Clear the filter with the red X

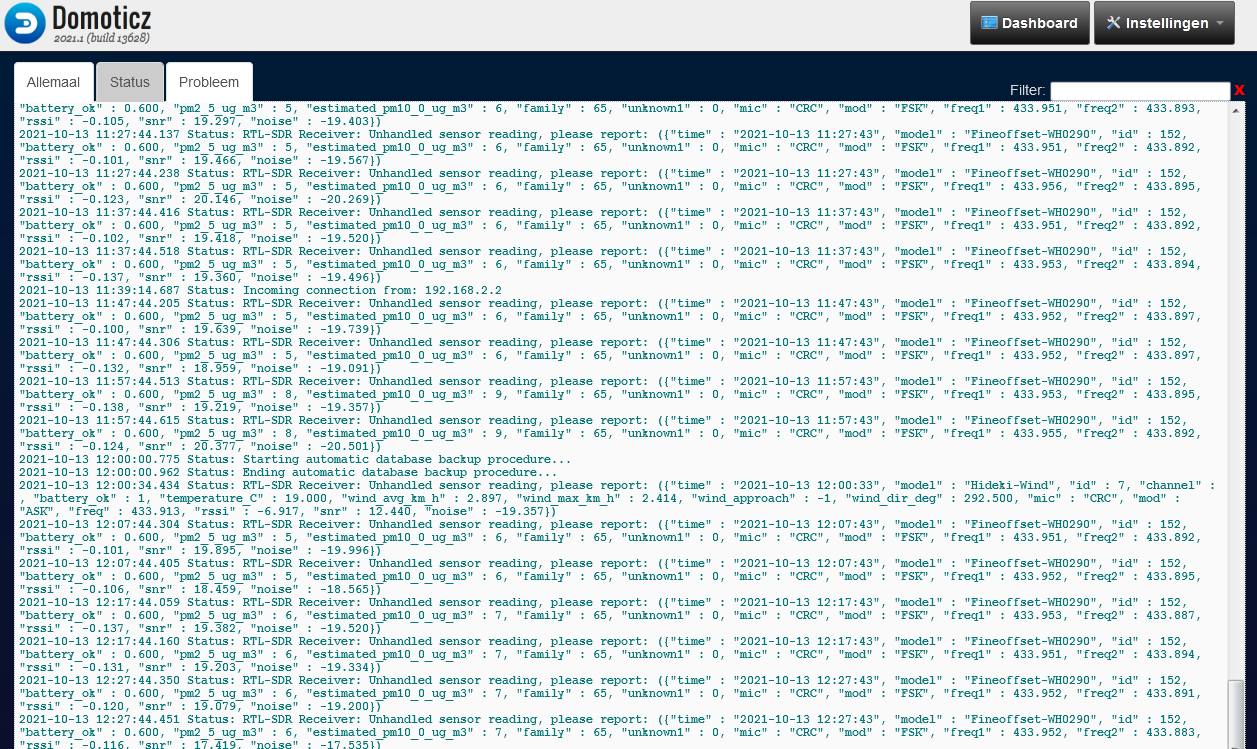1239,91
